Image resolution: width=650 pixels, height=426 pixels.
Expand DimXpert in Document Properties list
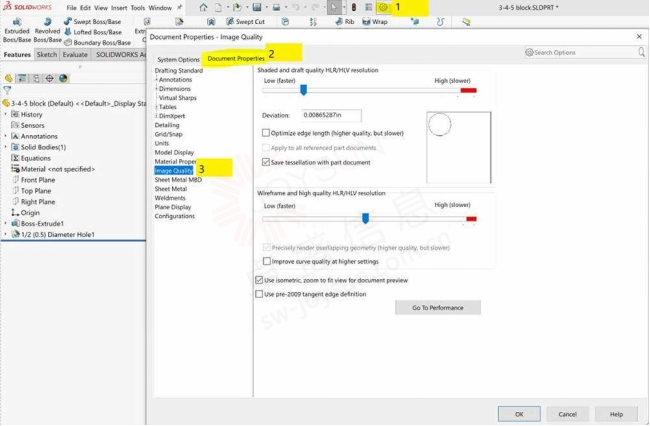157,116
